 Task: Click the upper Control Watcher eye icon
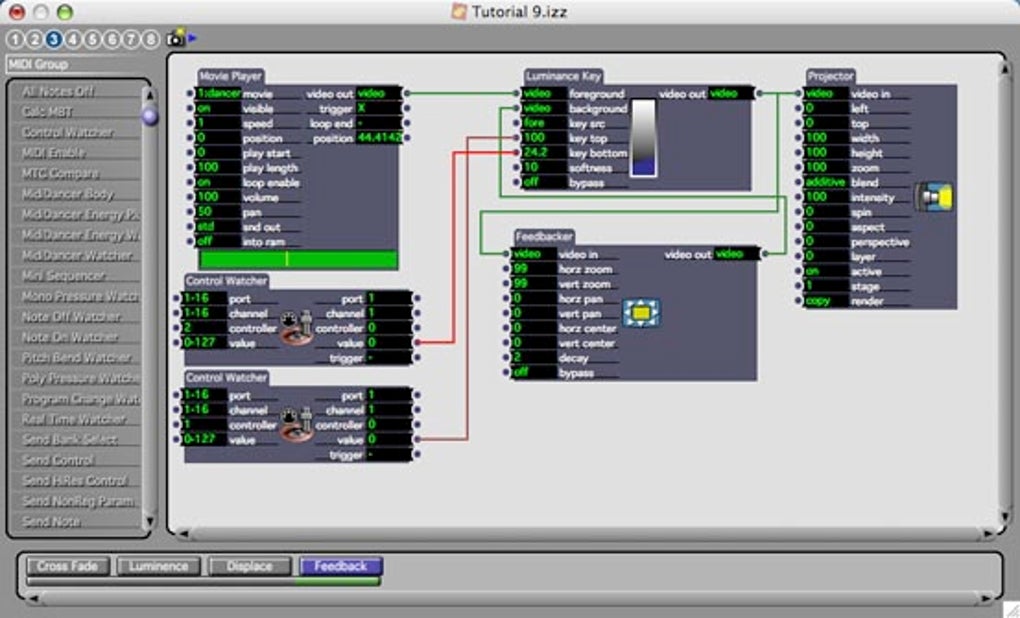pyautogui.click(x=296, y=327)
